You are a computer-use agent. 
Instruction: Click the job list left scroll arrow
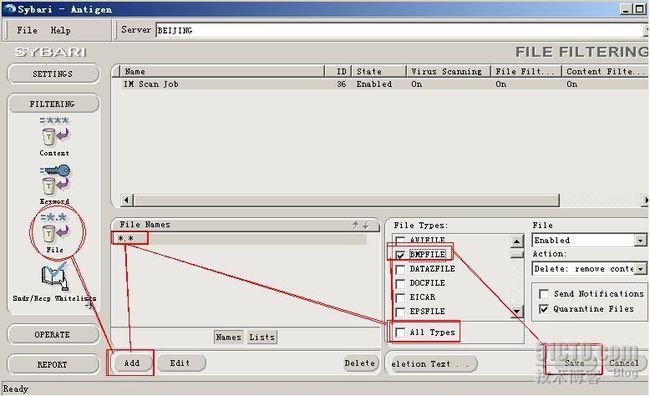(x=127, y=200)
